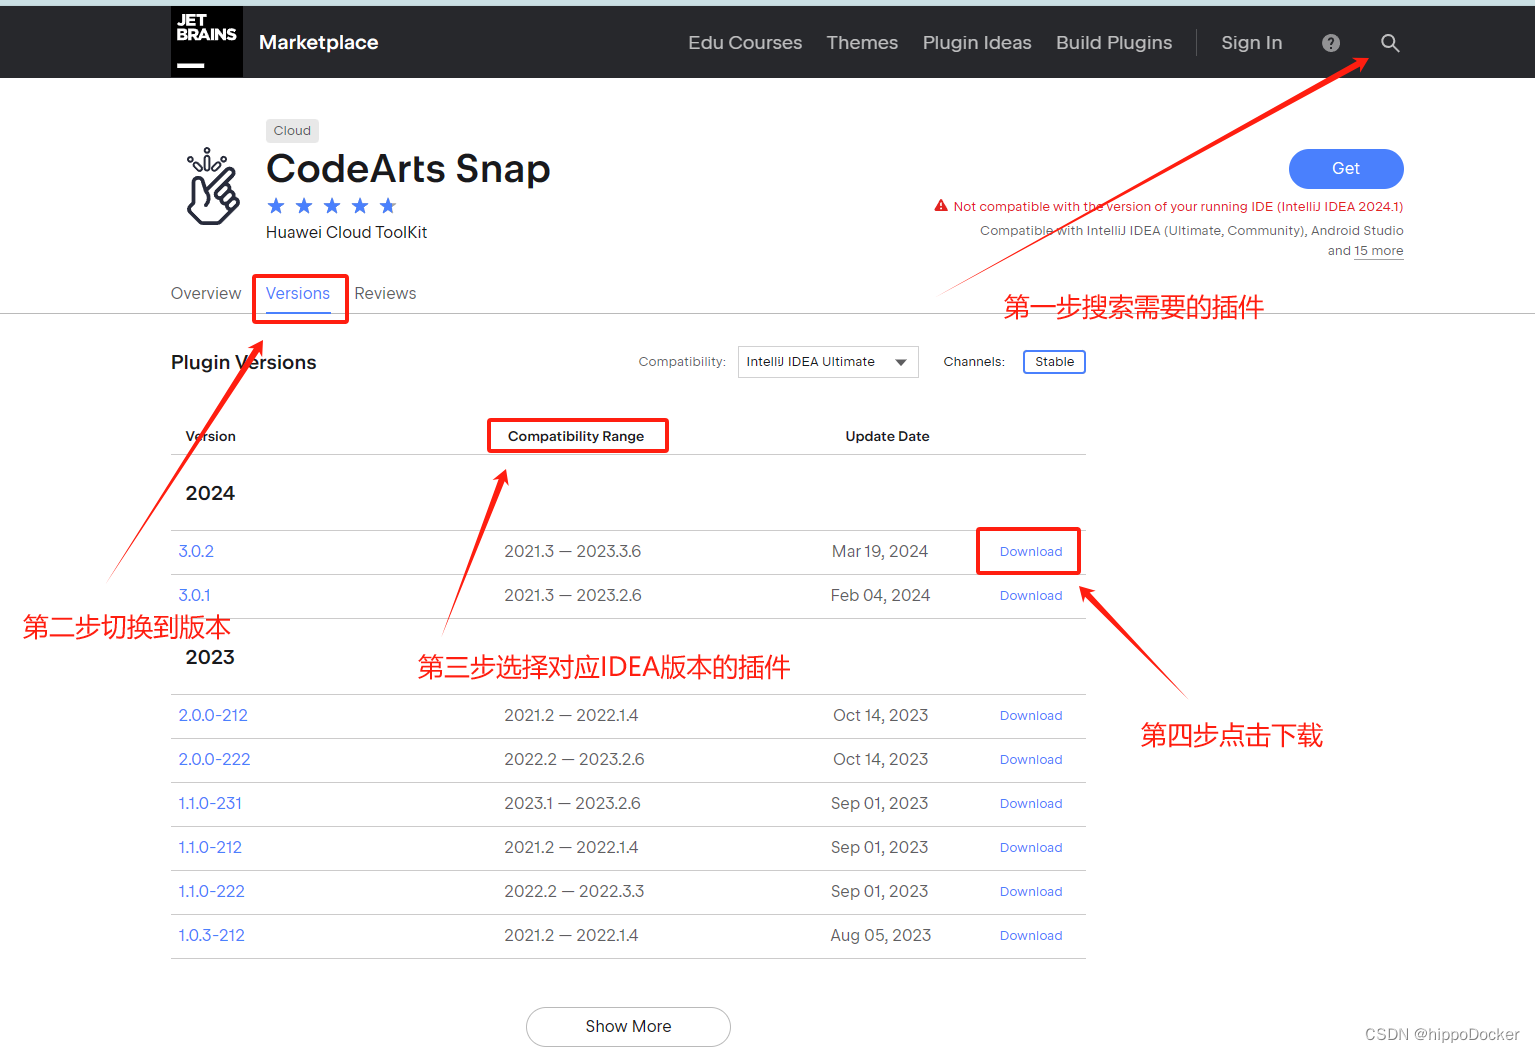Click the Show More button
The image size is (1535, 1052).
(628, 1026)
